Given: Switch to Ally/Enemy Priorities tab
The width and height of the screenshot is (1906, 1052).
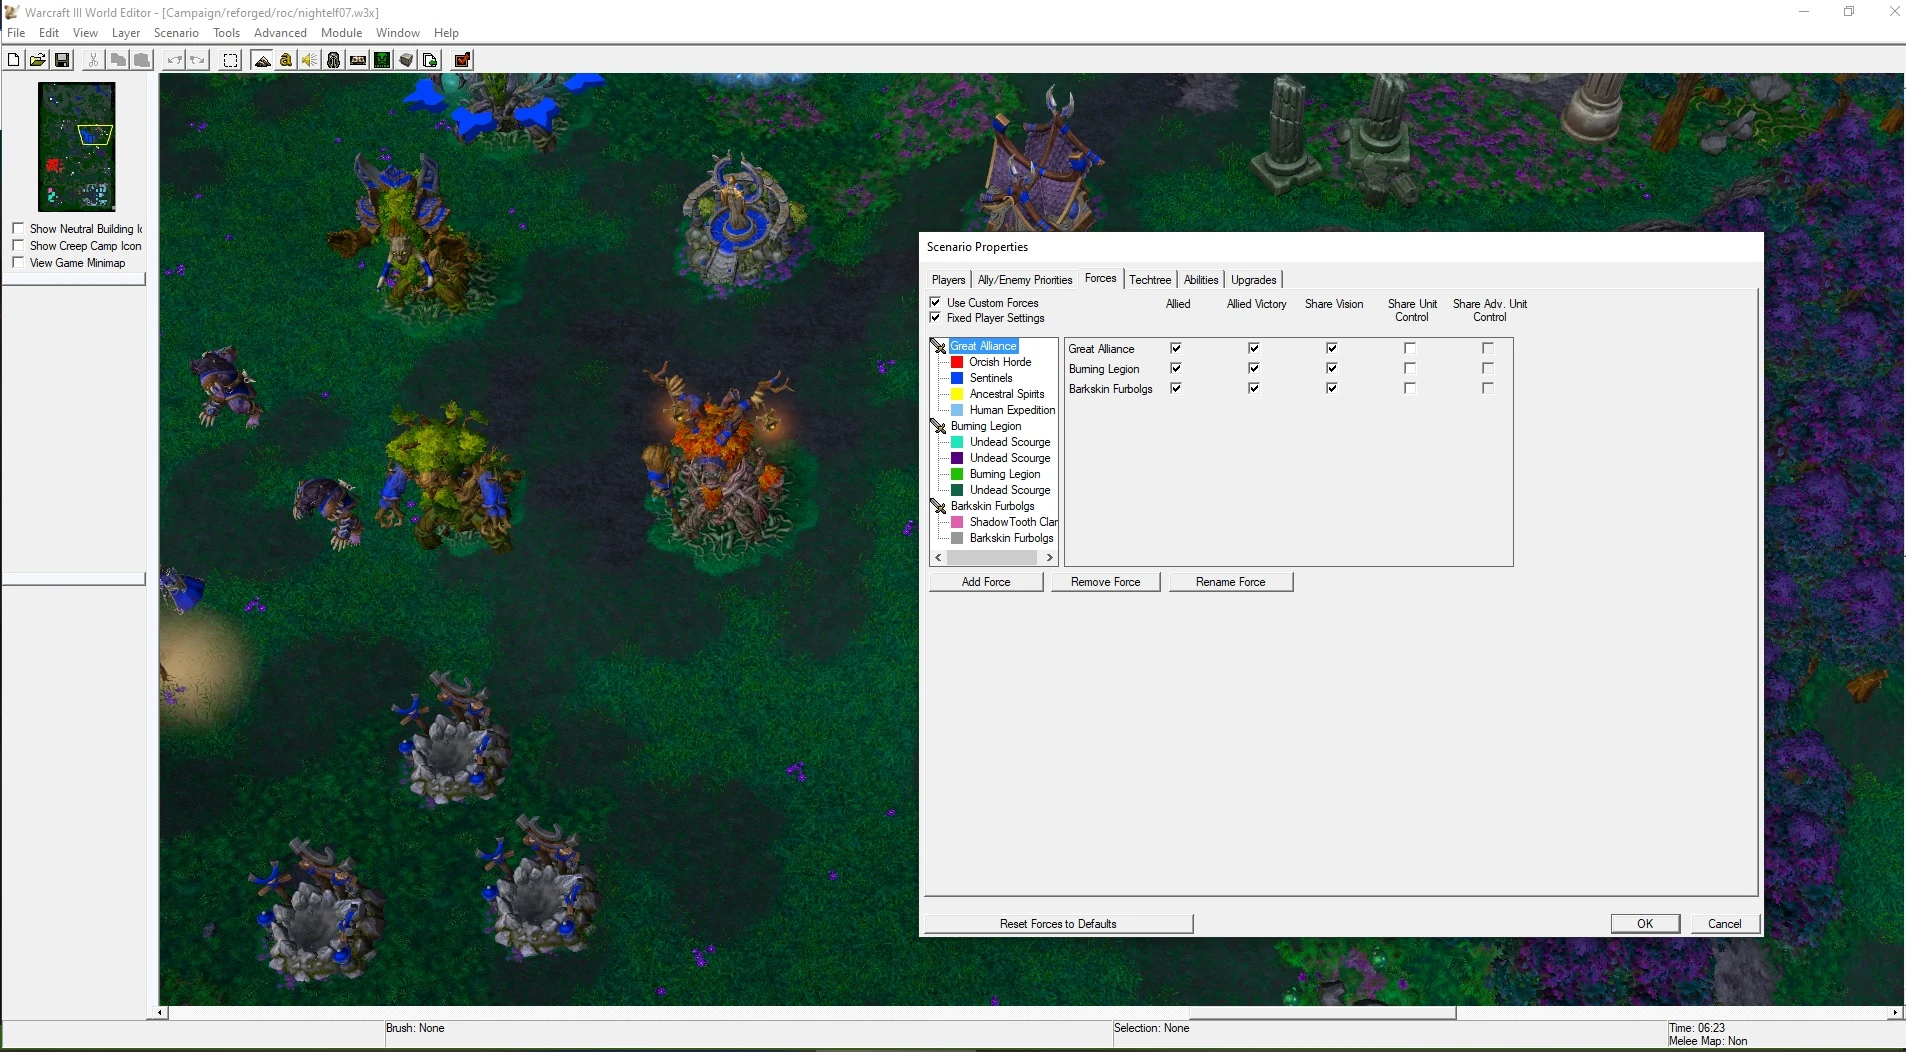Looking at the screenshot, I should pos(1025,280).
